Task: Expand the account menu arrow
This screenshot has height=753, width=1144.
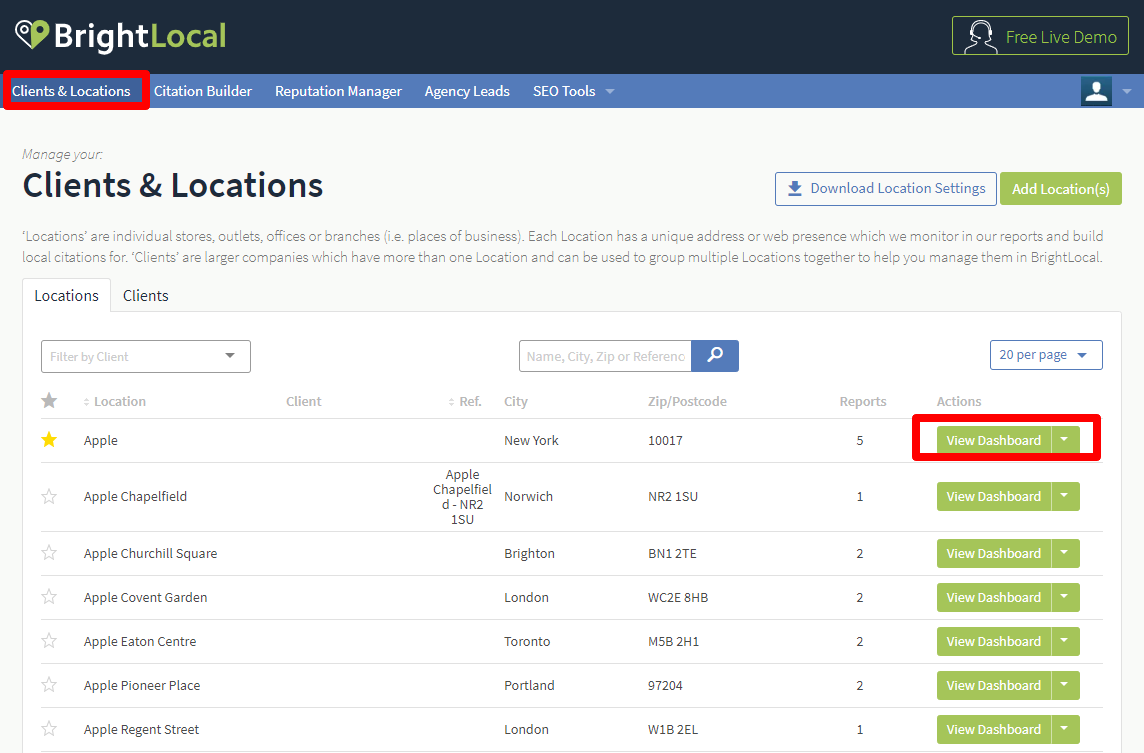Action: [1126, 91]
